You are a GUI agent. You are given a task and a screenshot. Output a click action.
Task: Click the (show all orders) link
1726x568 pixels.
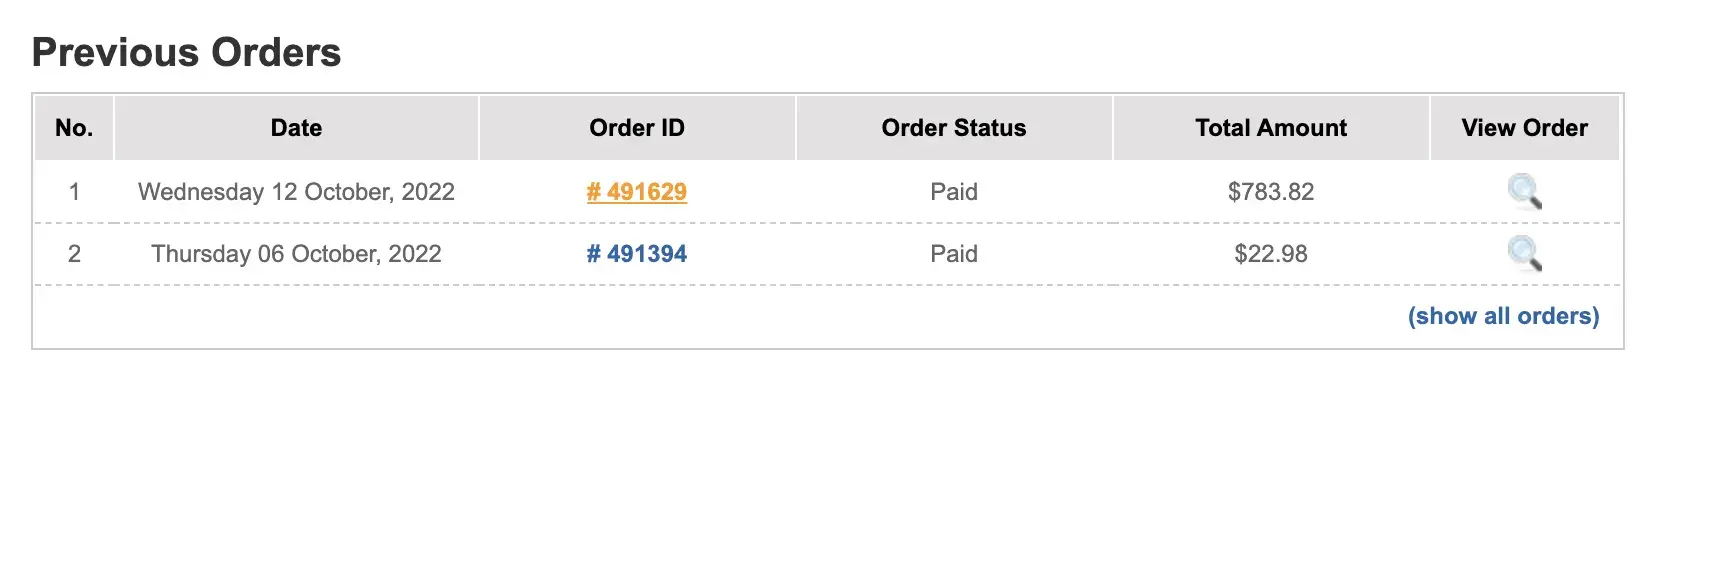(x=1503, y=316)
